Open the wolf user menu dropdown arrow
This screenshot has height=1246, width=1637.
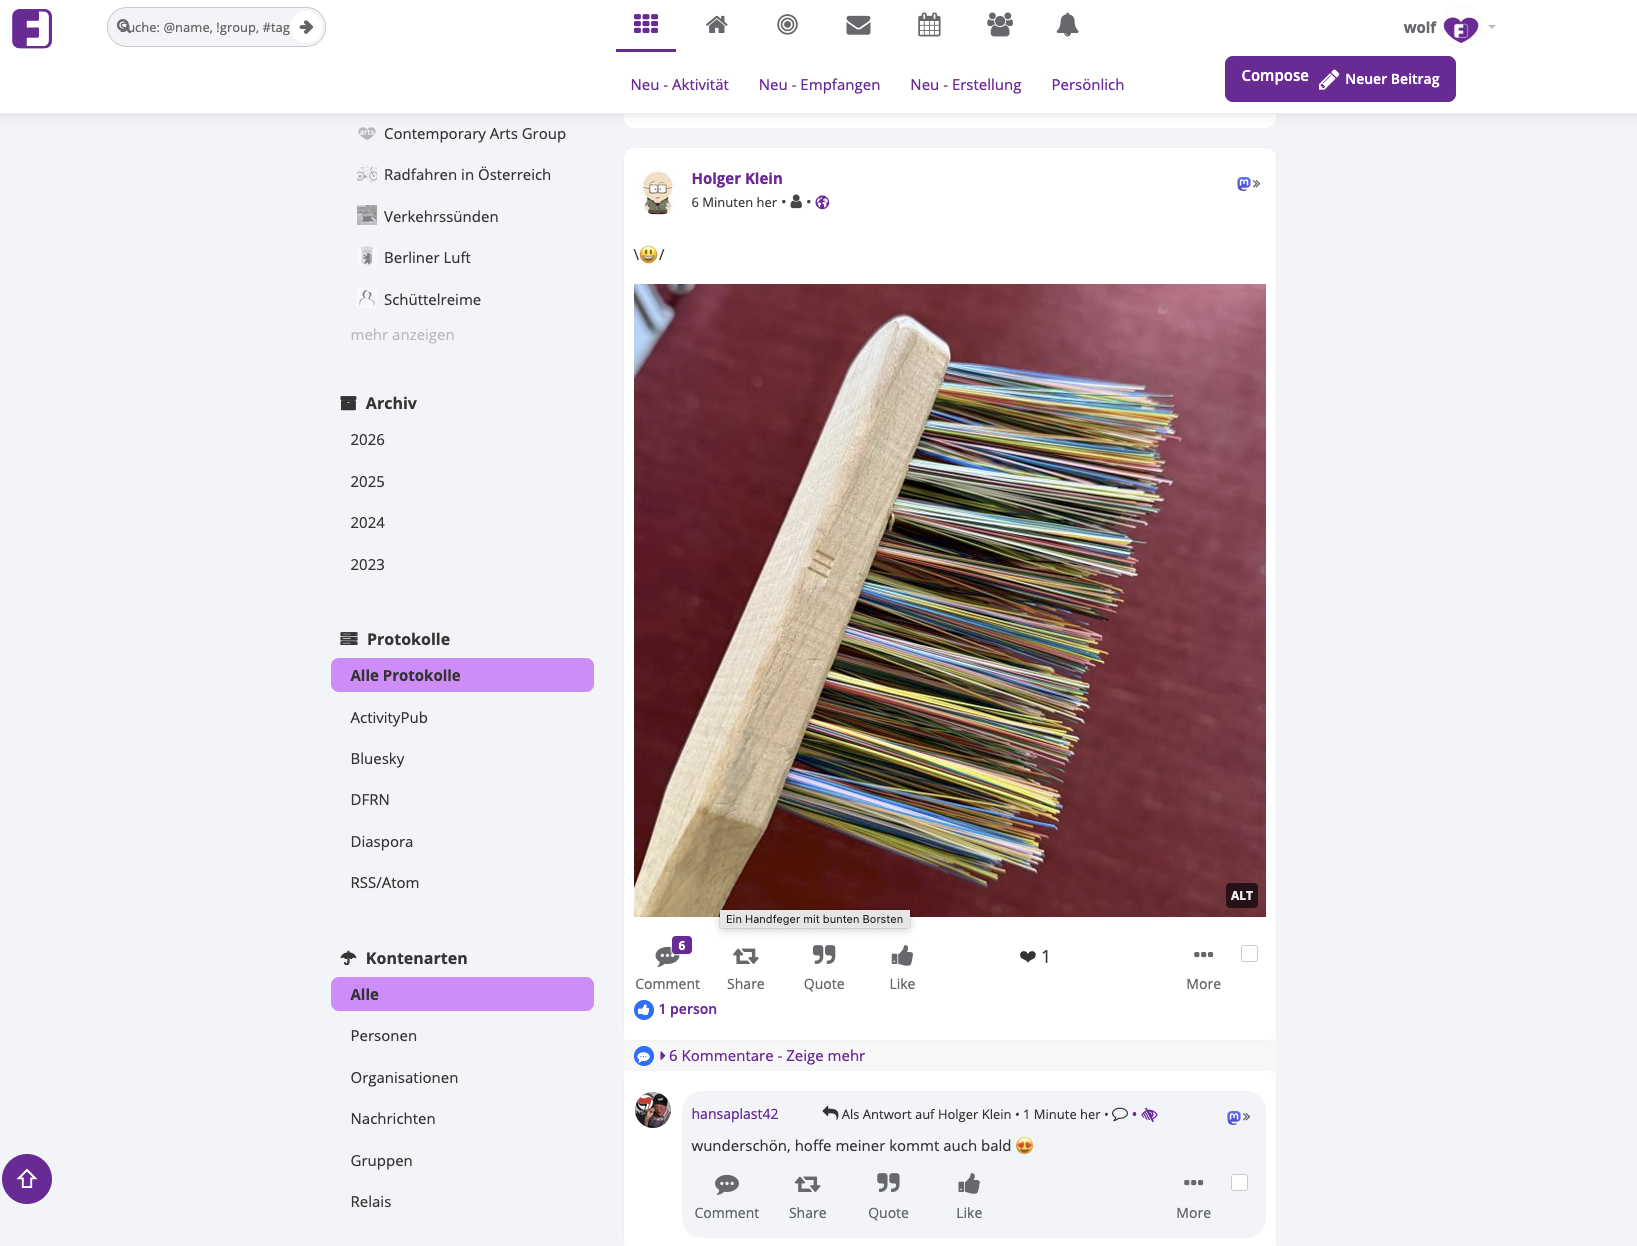[x=1492, y=27]
